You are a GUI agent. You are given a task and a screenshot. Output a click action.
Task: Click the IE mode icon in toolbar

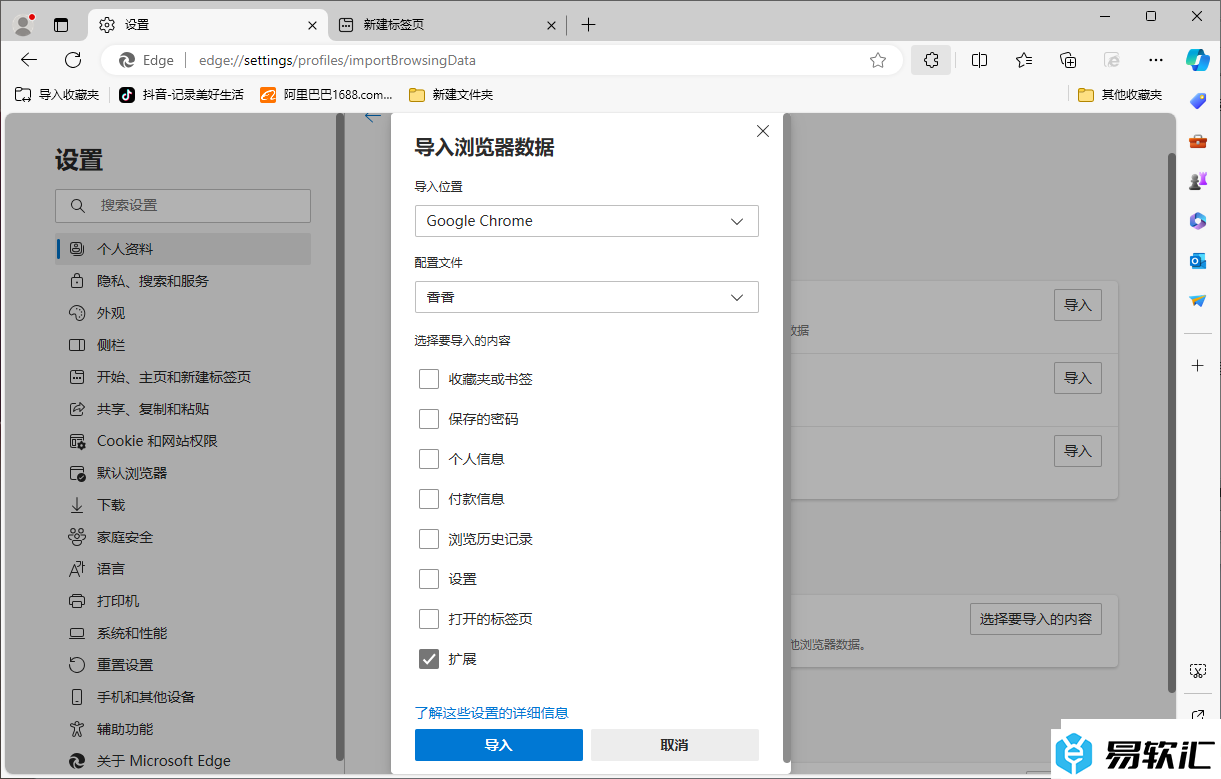pyautogui.click(x=1112, y=60)
